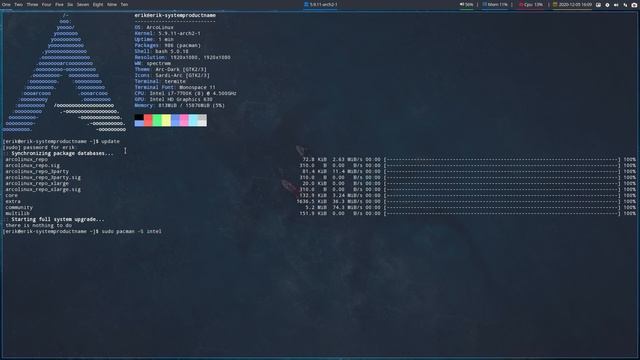Screen dimensions: 640x360
Task: Click the 'update' command prompt line
Action: [61, 141]
